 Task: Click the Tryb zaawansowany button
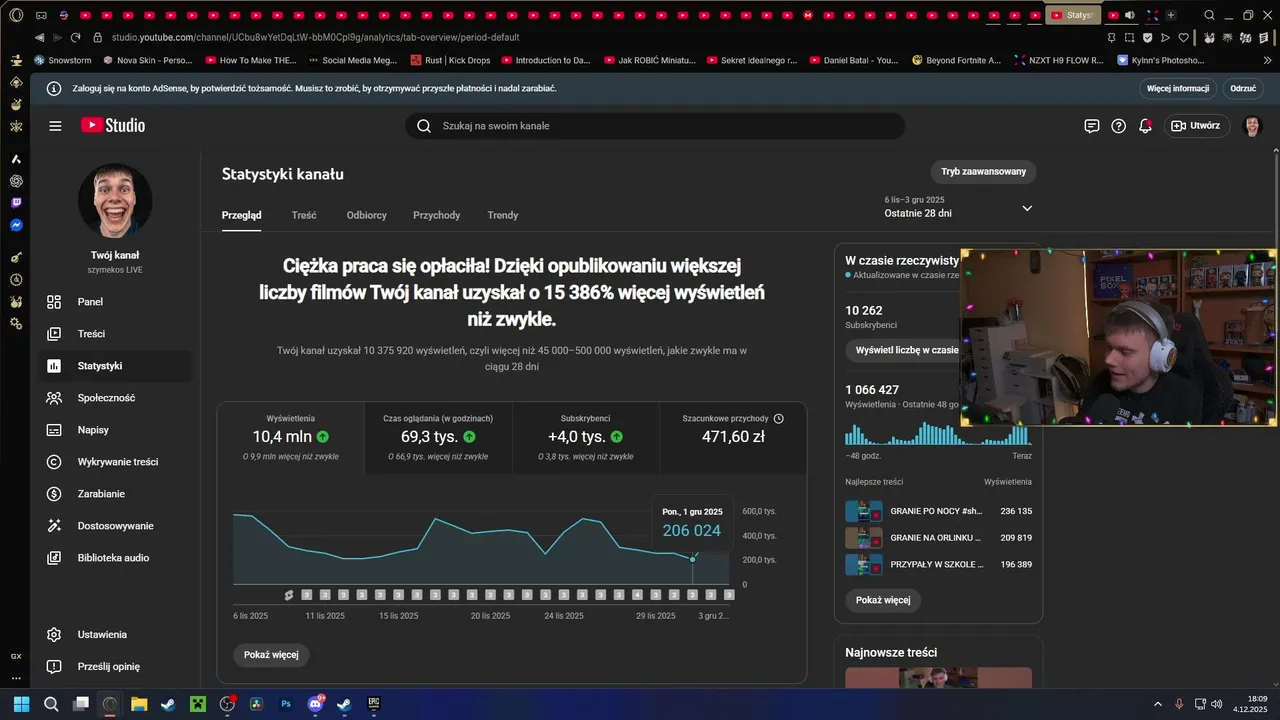(x=983, y=172)
